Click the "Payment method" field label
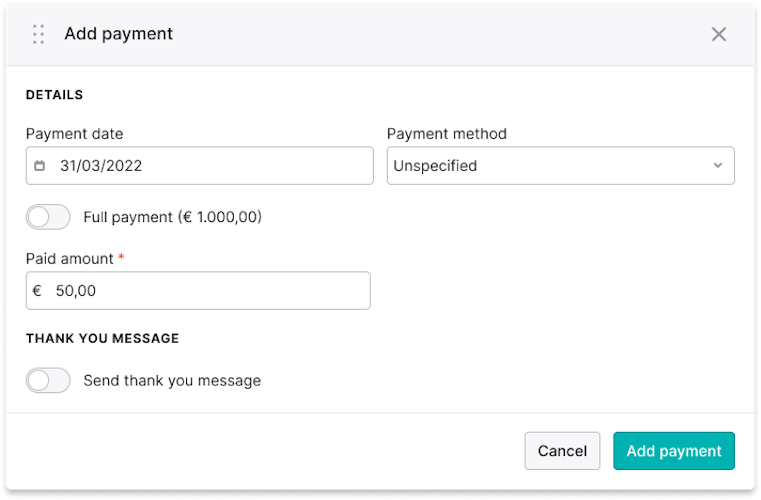Image resolution: width=761 pixels, height=500 pixels. (446, 134)
